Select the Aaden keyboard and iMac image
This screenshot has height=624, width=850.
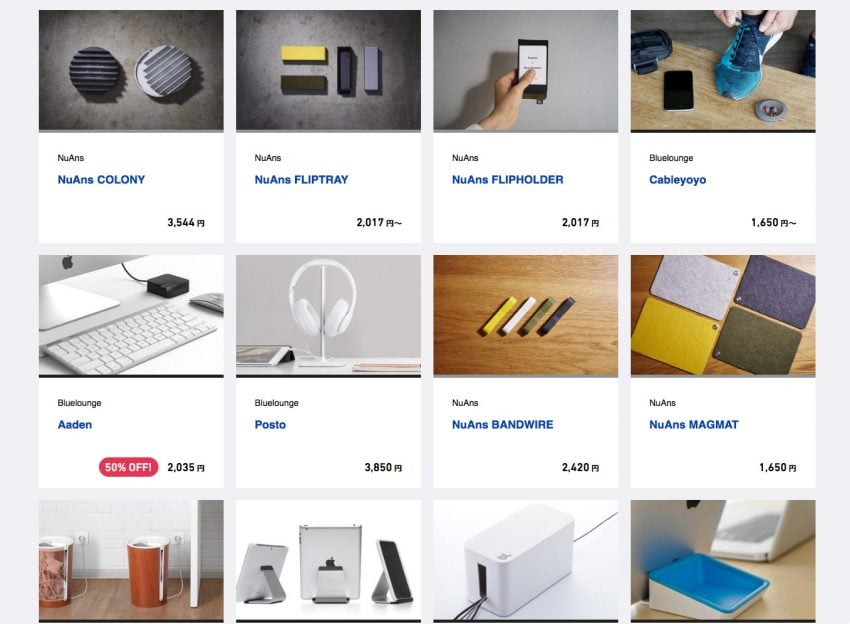pyautogui.click(x=131, y=316)
